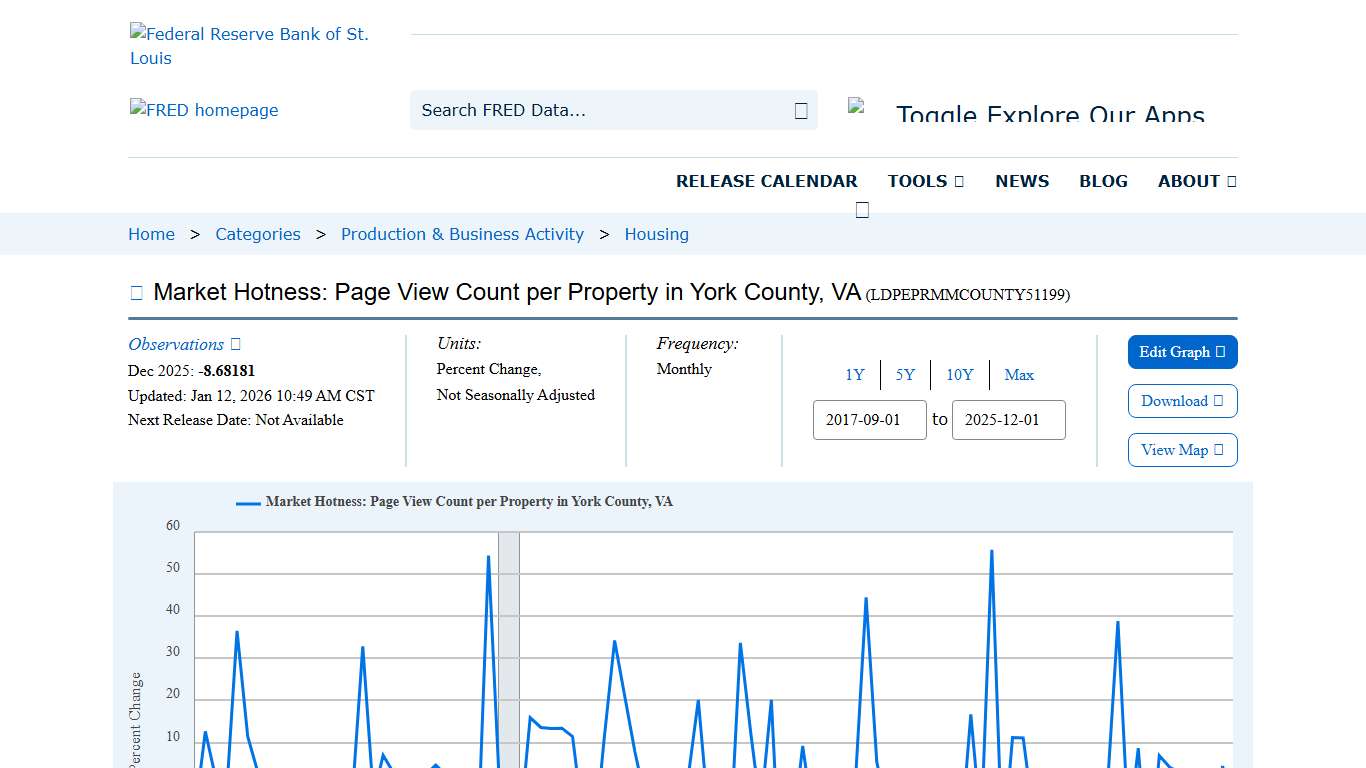Click the 2017-09-01 start date field
1366x768 pixels.
coord(869,420)
